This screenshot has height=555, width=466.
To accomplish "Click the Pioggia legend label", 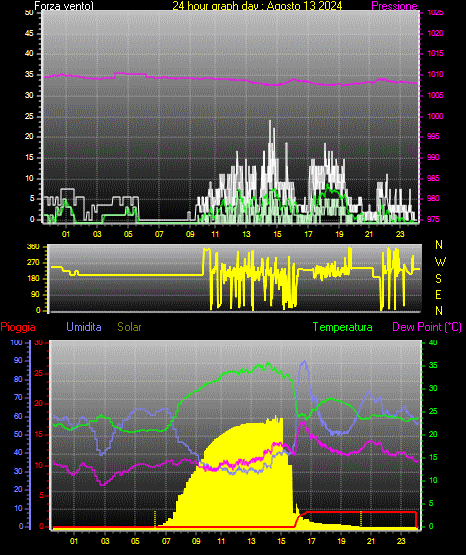I will pyautogui.click(x=18, y=327).
